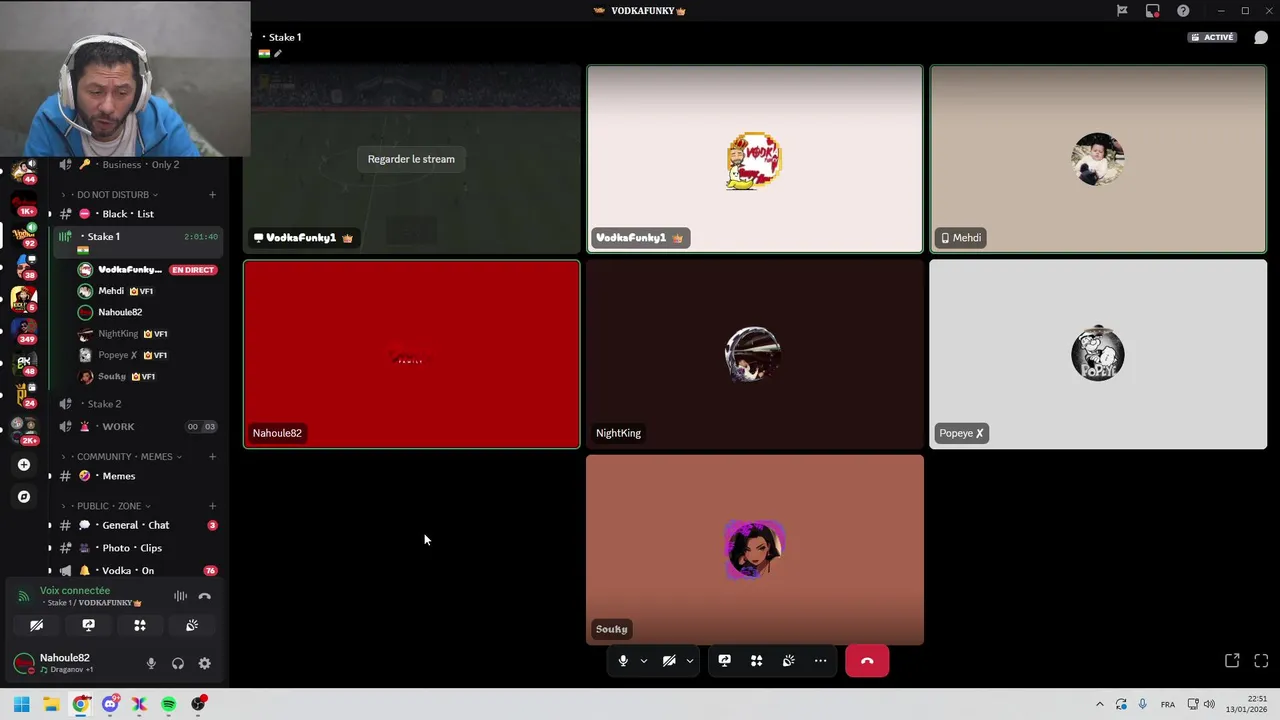
Task: Open microphone input options arrow in call bar
Action: coord(643,661)
